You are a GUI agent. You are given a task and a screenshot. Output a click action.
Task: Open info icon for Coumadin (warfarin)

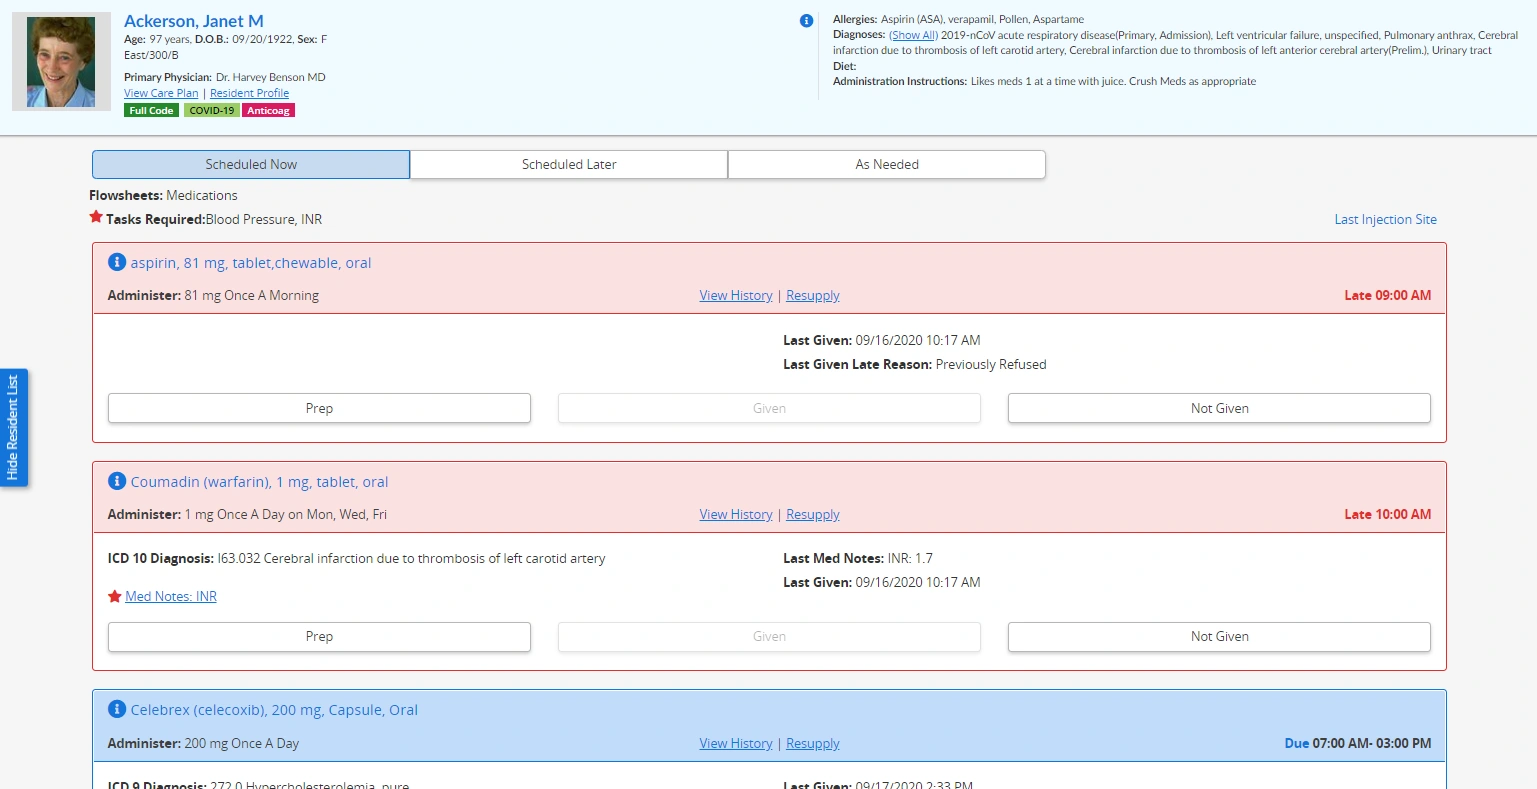pyautogui.click(x=117, y=481)
